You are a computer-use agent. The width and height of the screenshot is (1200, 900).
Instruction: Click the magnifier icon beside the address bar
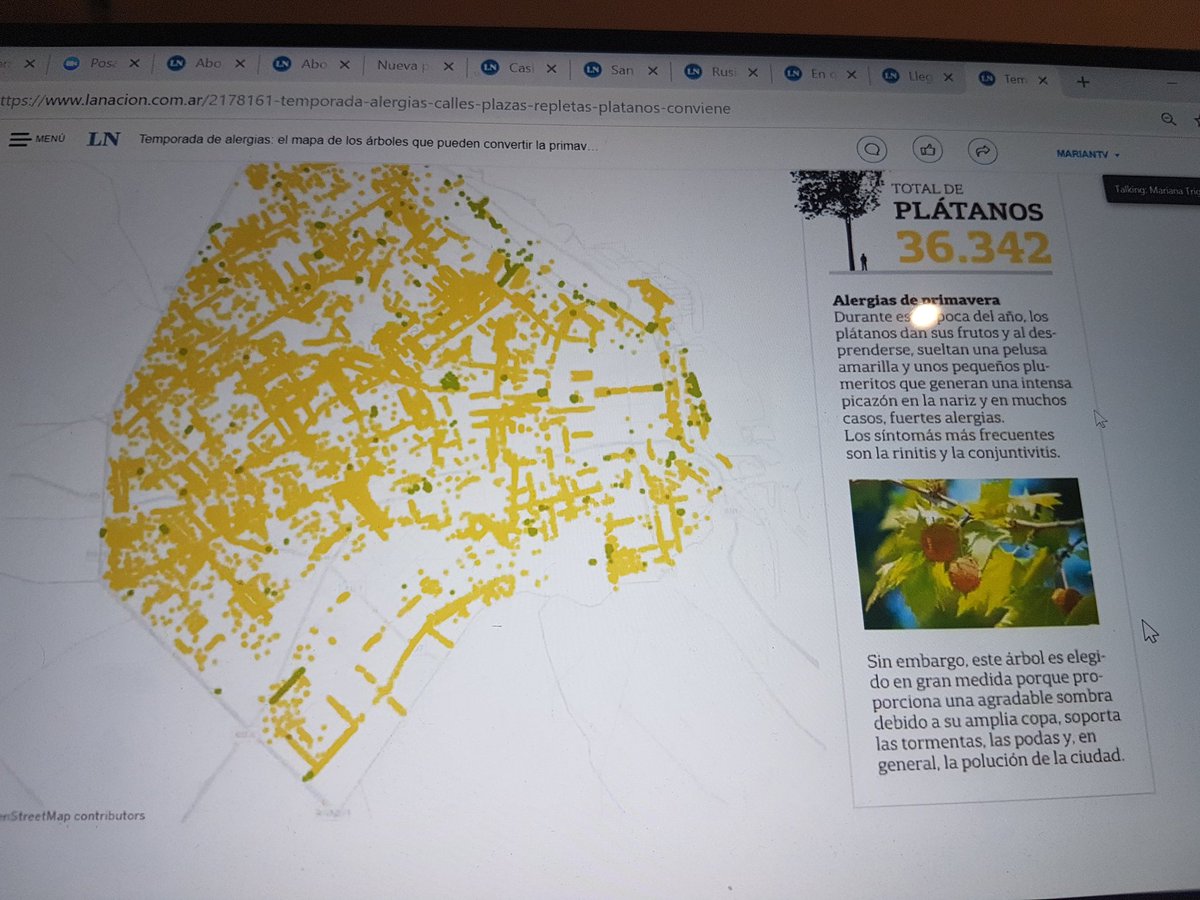pyautogui.click(x=1168, y=119)
